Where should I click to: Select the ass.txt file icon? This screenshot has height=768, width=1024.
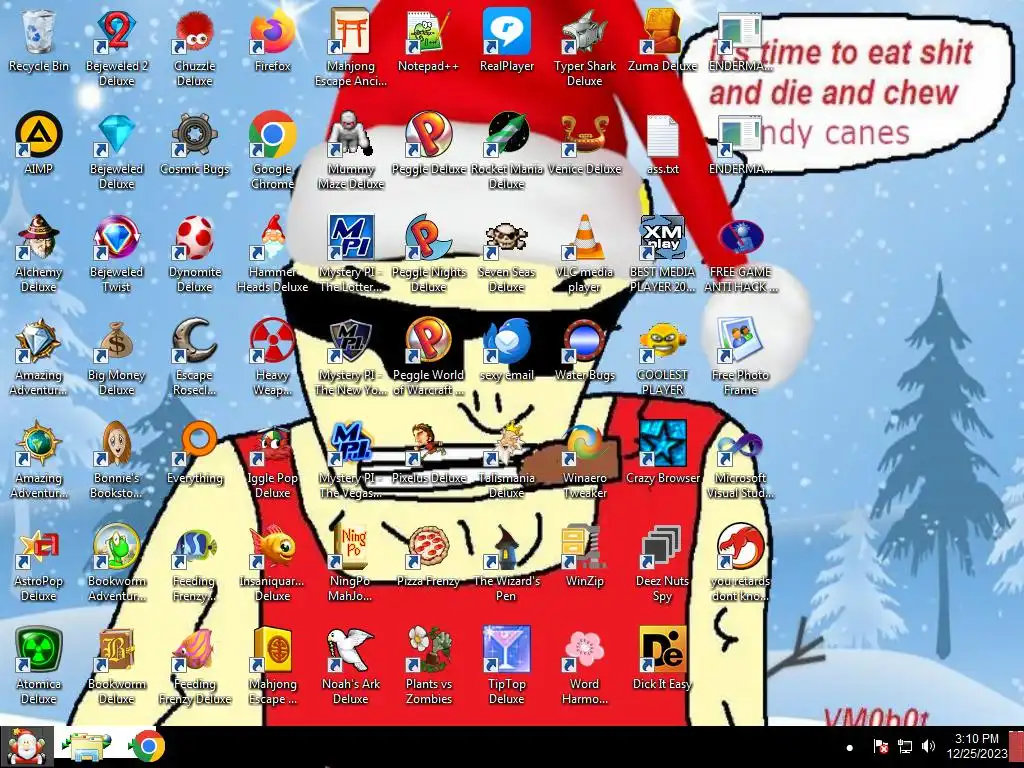tap(662, 136)
